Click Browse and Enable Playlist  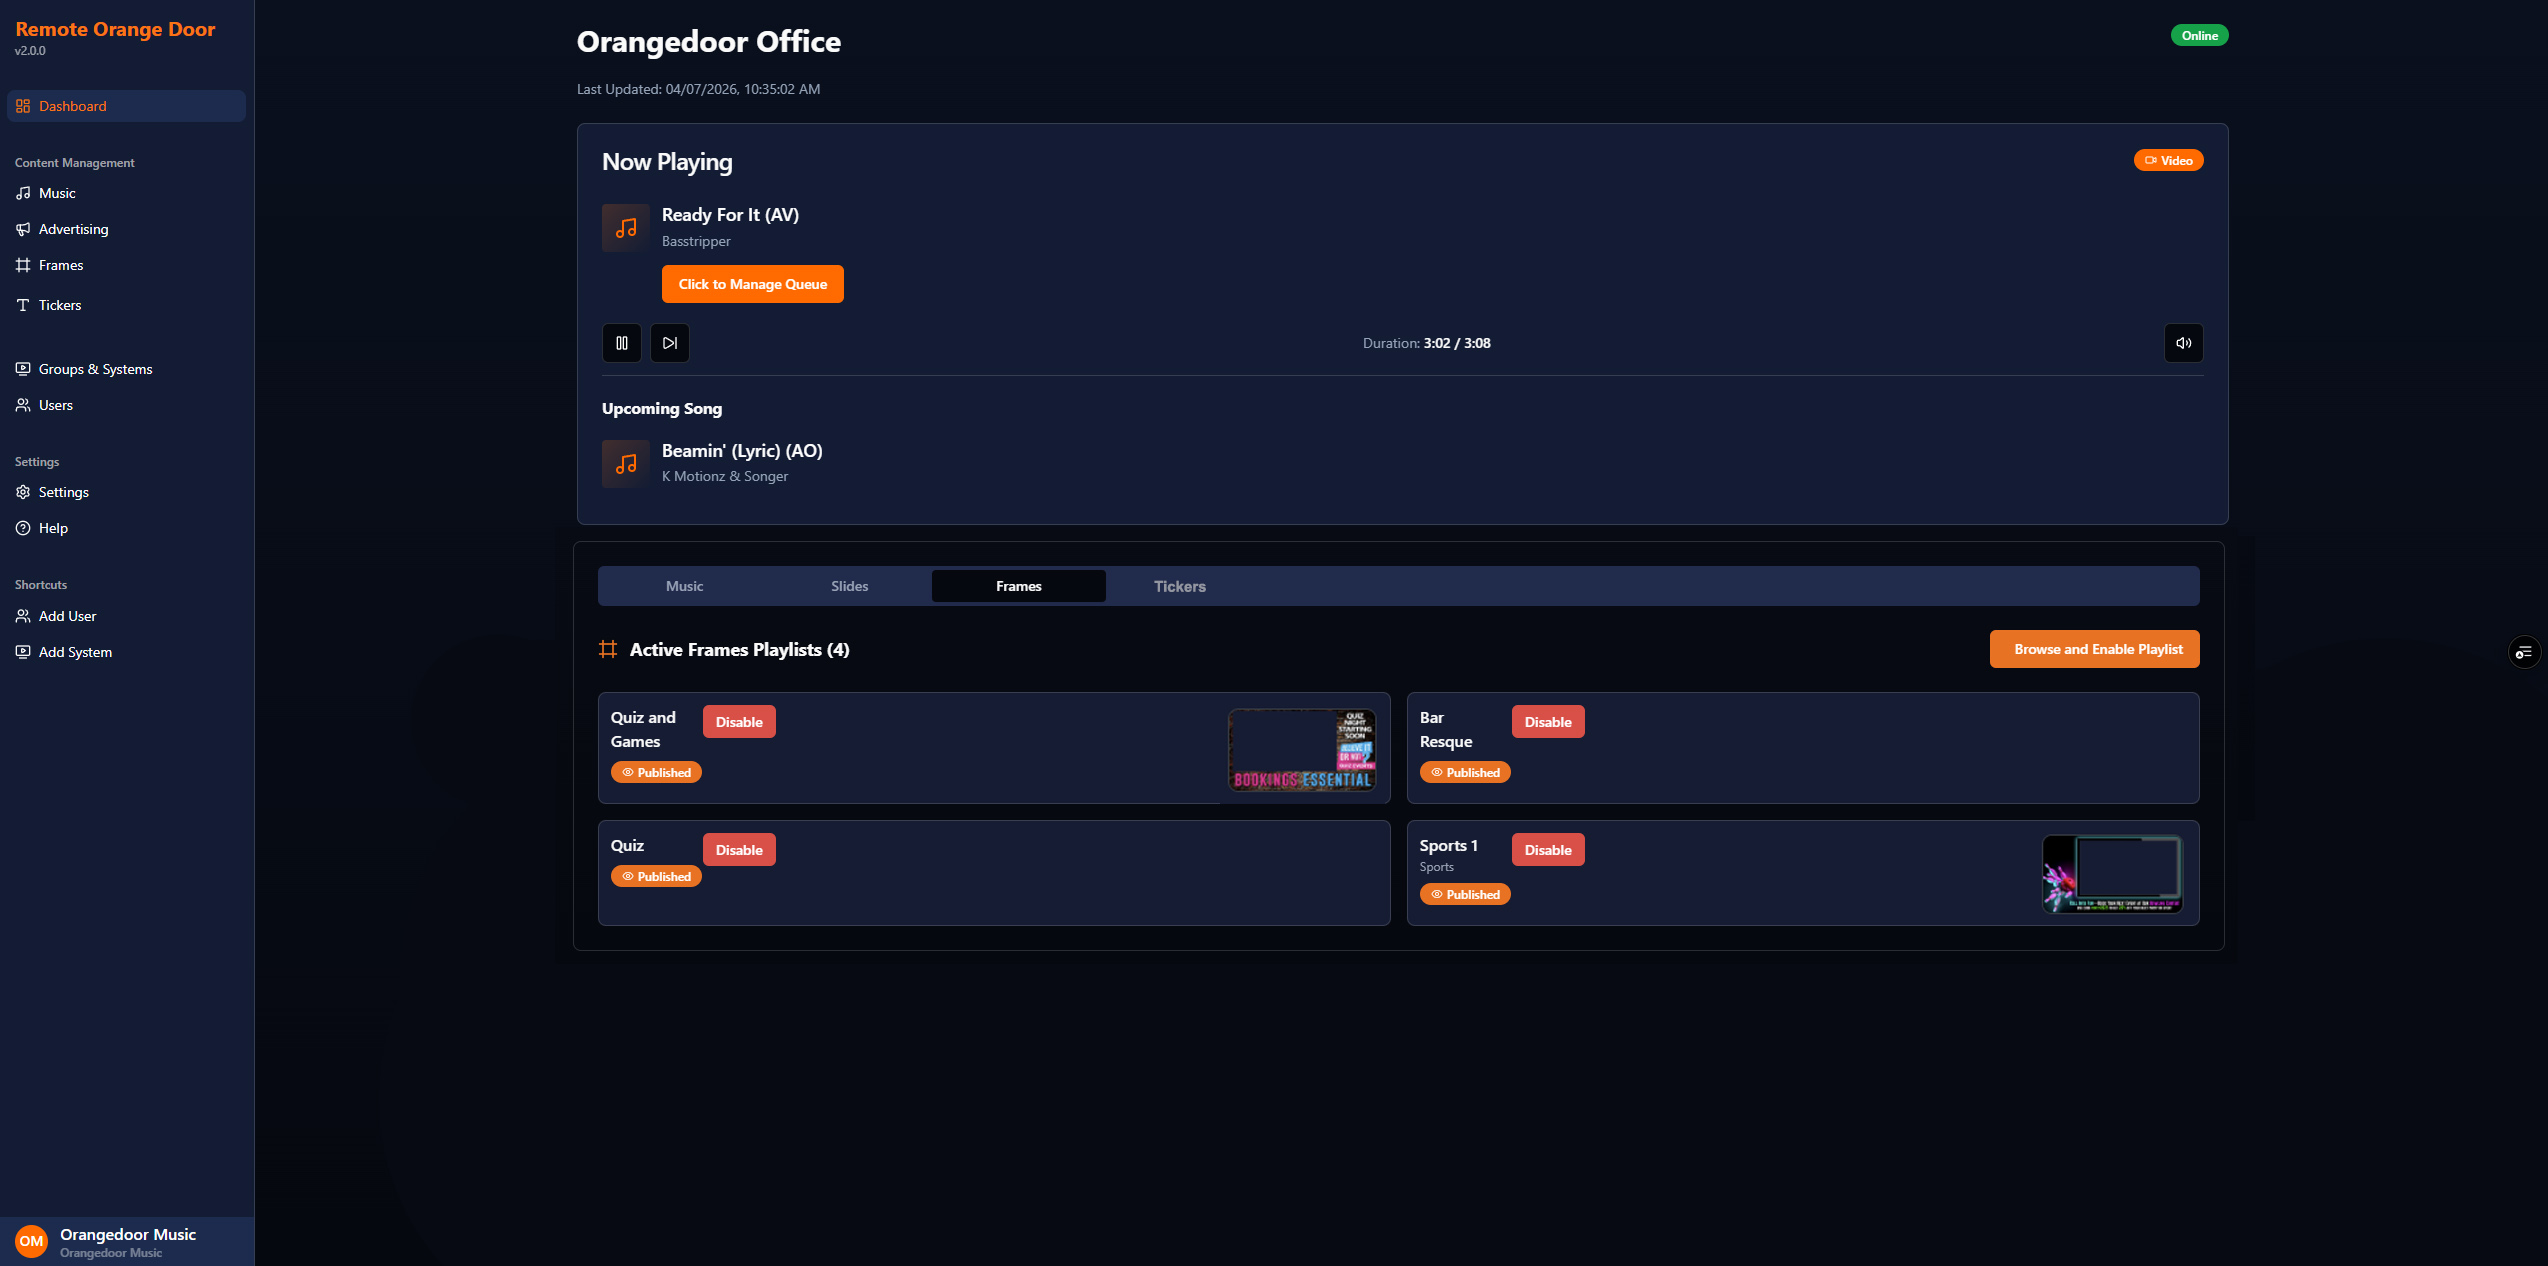(x=2094, y=649)
